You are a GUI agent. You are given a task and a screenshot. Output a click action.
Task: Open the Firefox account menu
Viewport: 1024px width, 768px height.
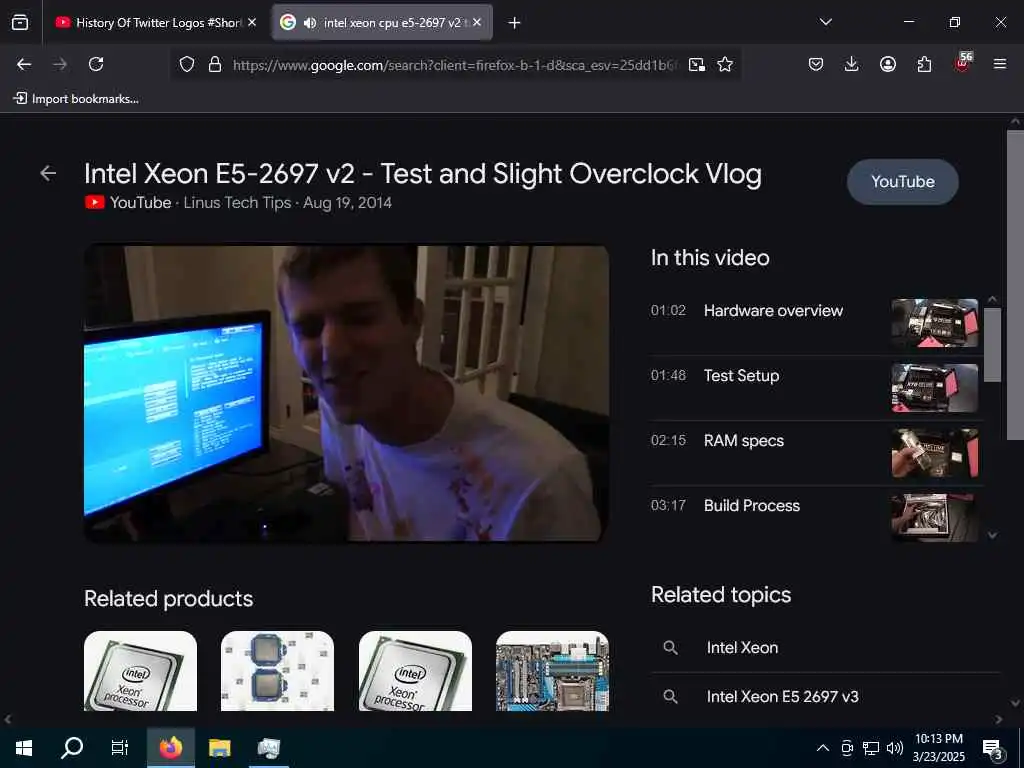888,64
